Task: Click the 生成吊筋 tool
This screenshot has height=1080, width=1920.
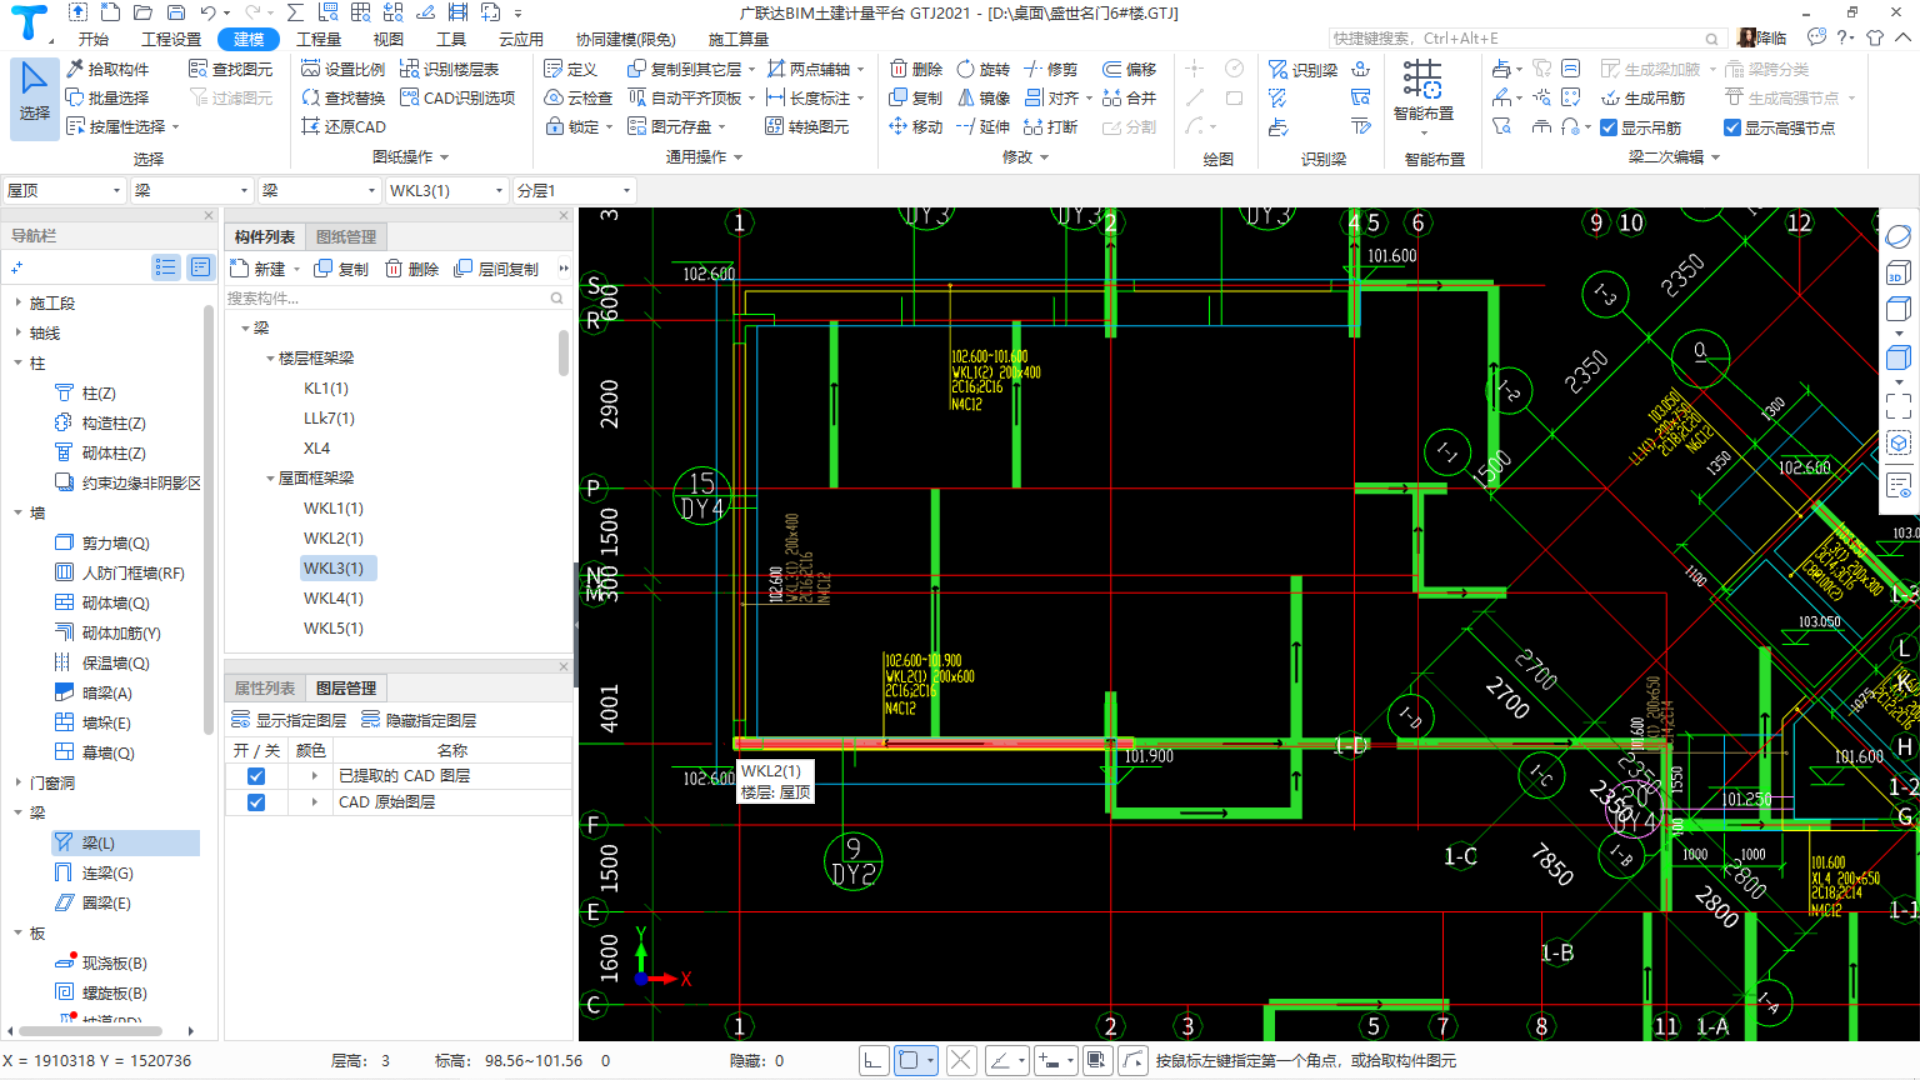Action: [1643, 98]
